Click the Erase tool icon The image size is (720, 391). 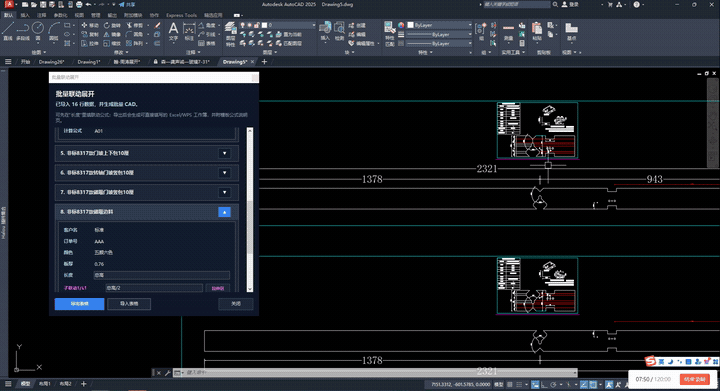pos(158,25)
